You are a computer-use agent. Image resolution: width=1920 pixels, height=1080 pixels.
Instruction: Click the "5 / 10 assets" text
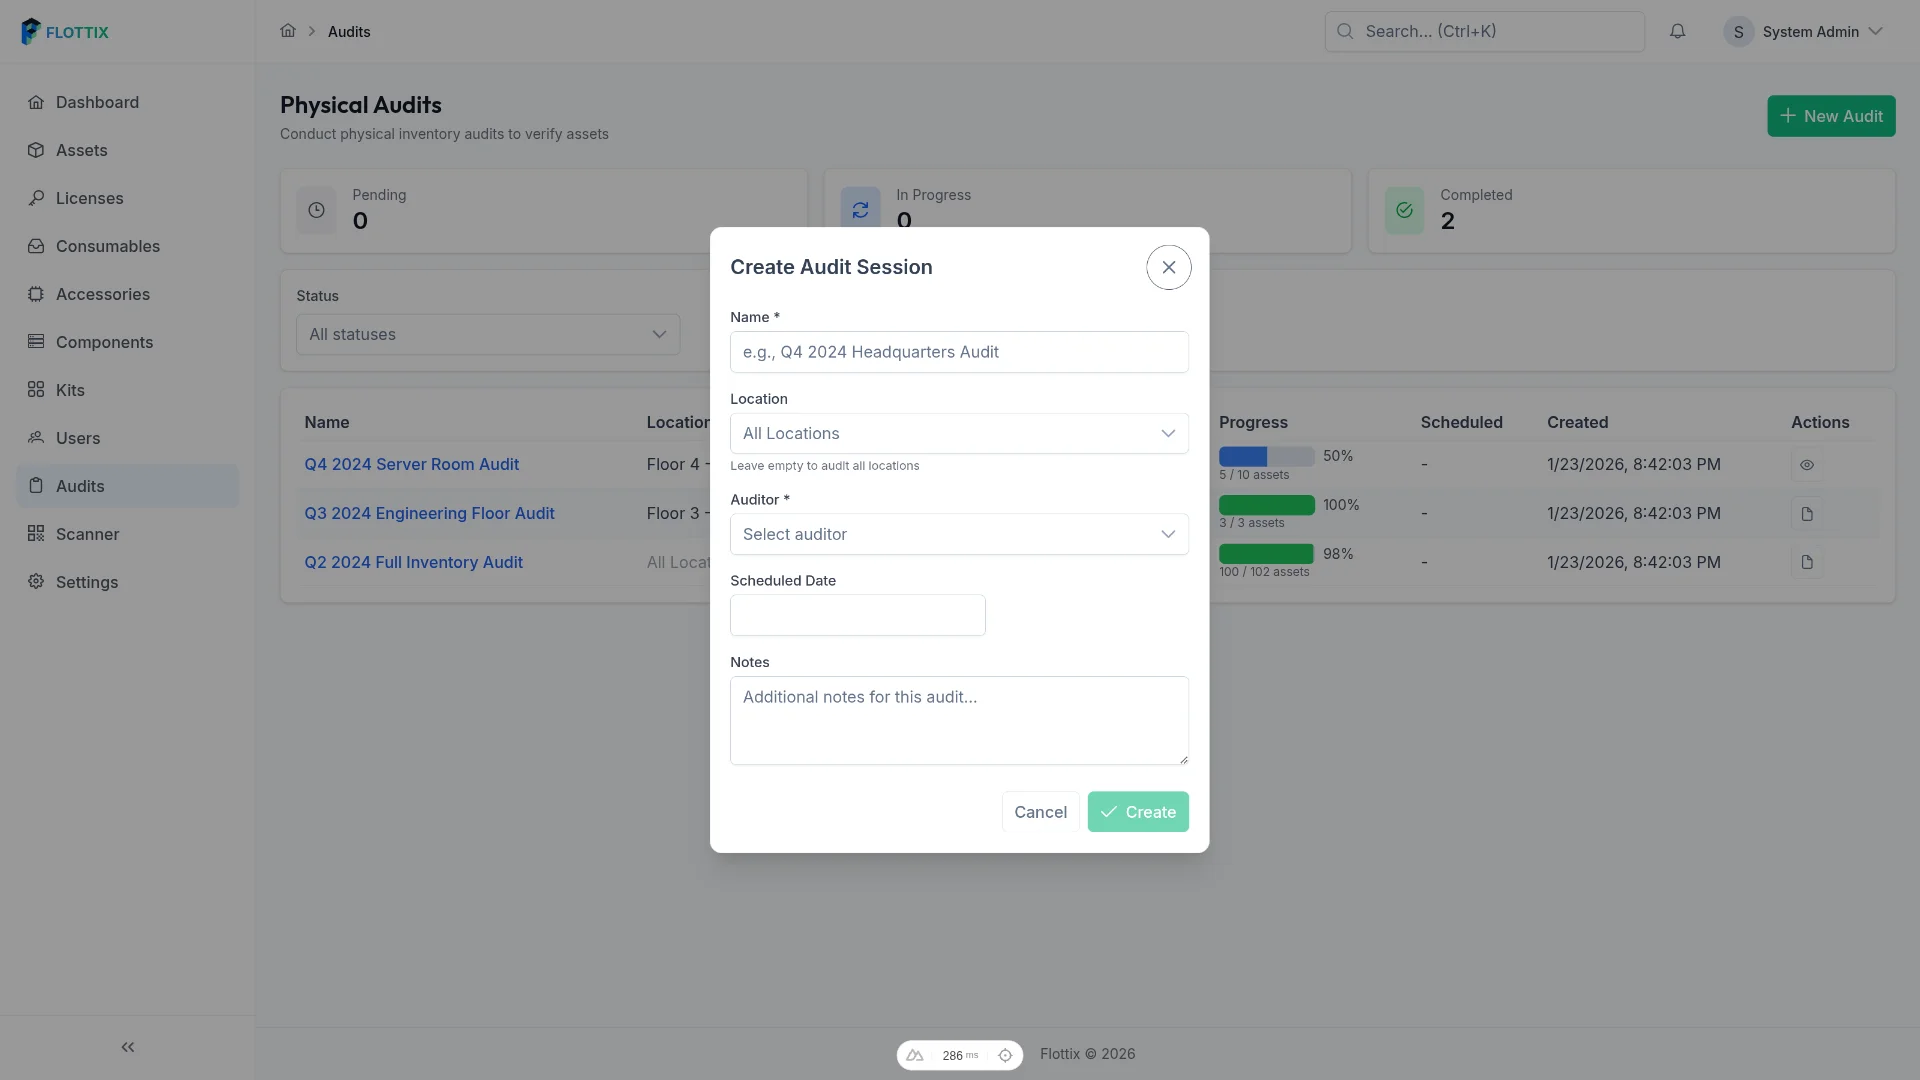click(1254, 475)
